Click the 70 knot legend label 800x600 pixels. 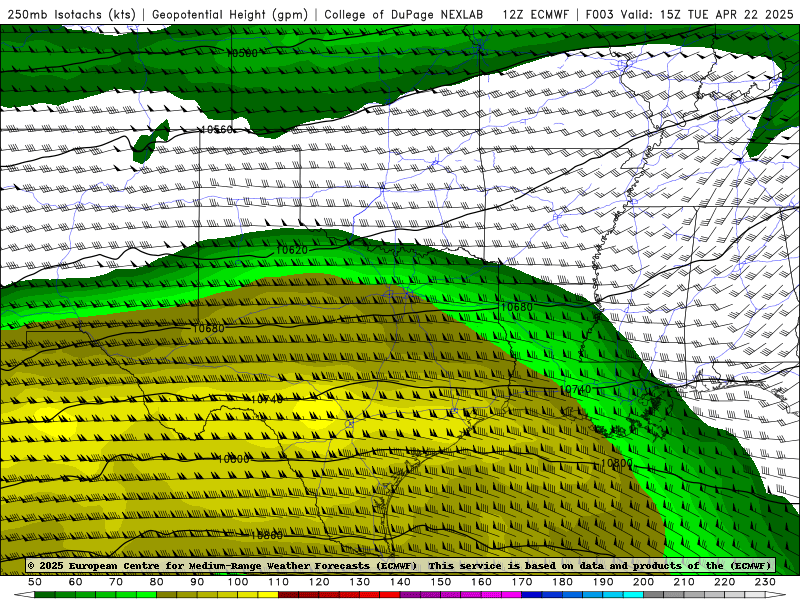click(x=116, y=582)
